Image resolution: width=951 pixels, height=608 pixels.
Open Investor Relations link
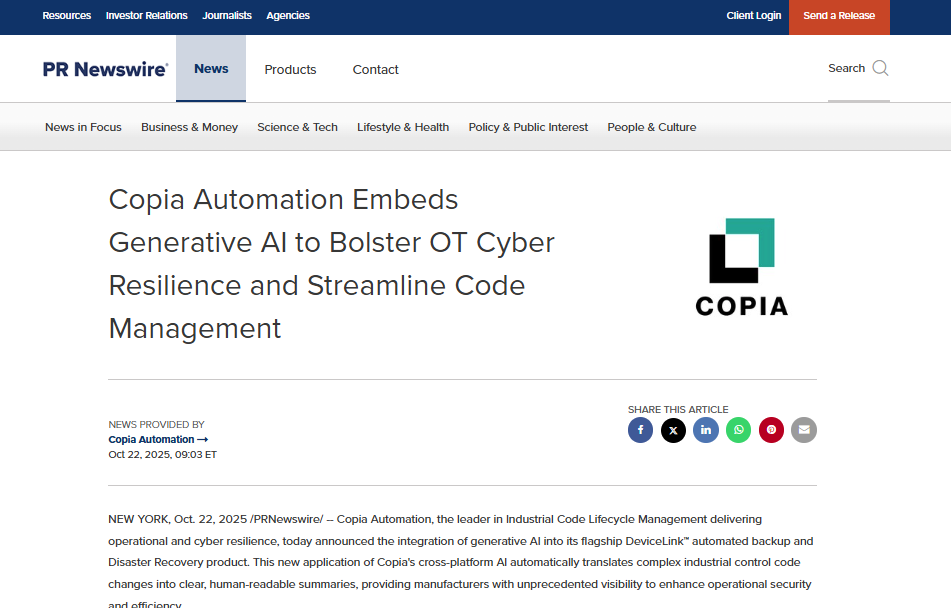(147, 16)
